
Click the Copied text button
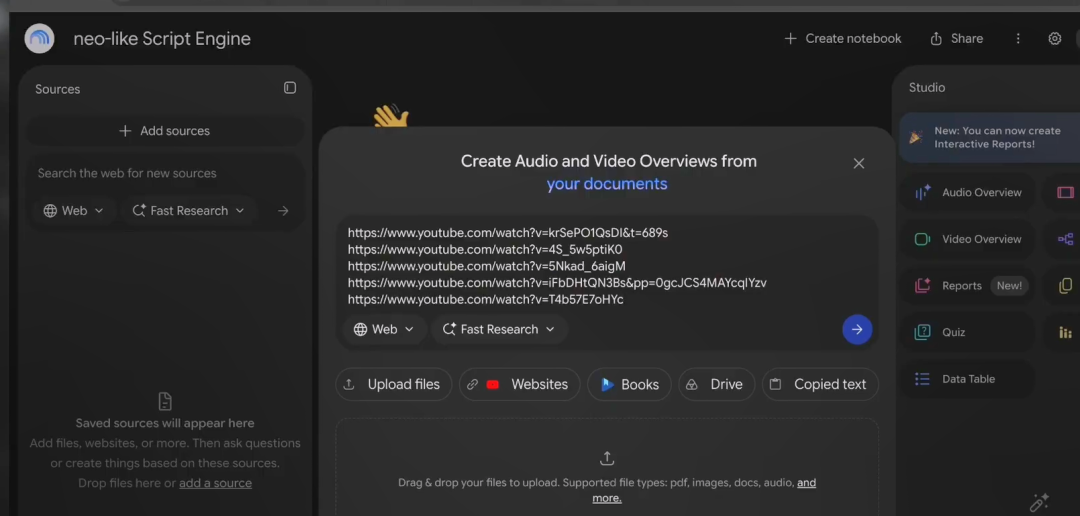click(x=820, y=384)
